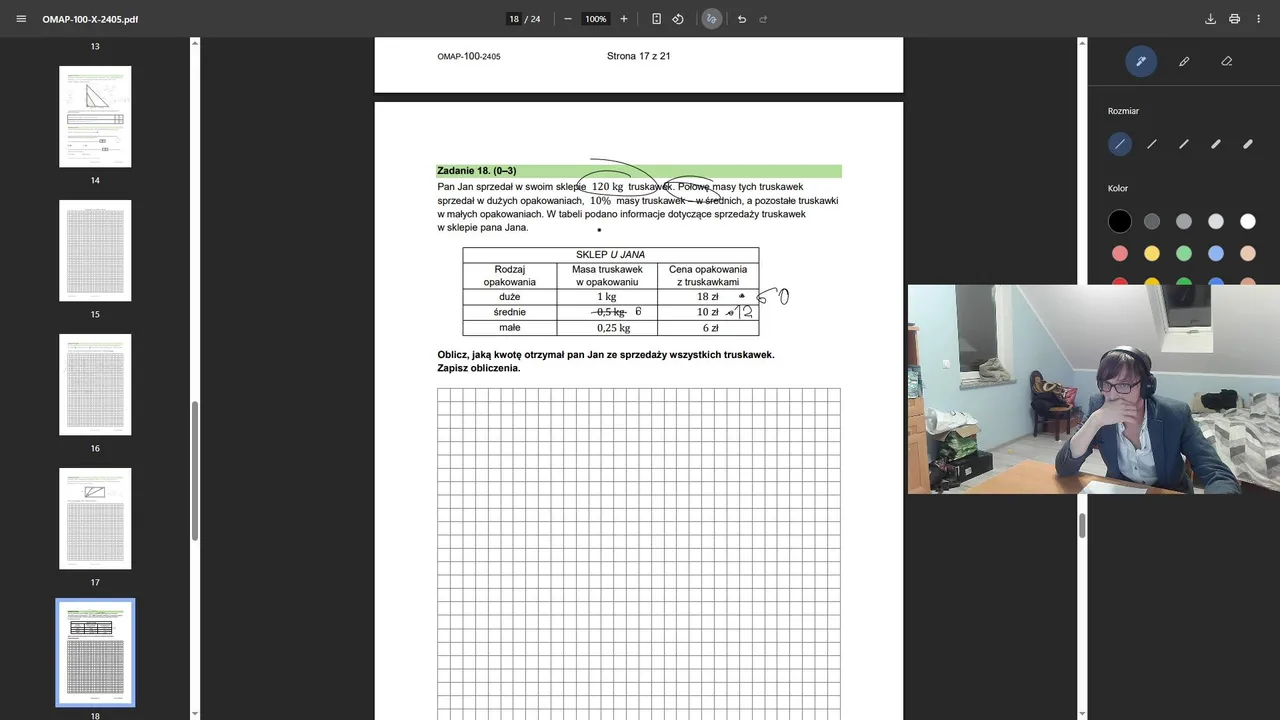Click thumbnail panel scroll-up arrow
The image size is (1280, 720).
195,43
